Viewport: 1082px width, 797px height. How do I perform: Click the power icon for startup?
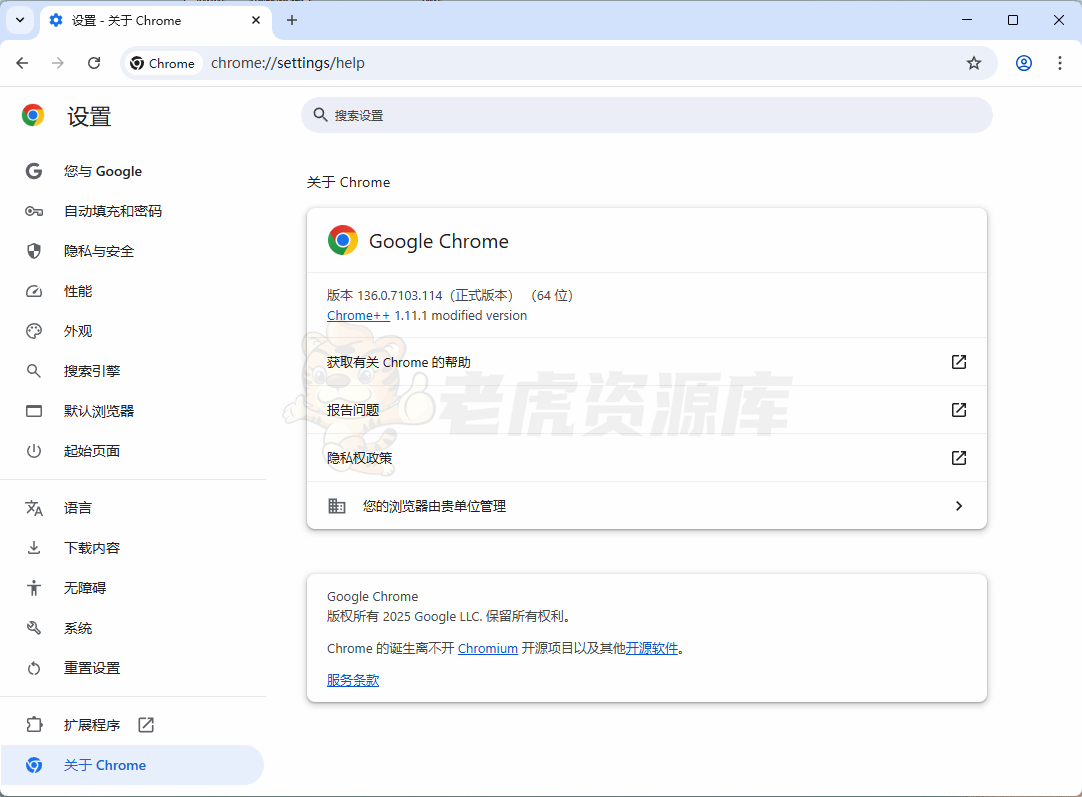coord(34,451)
